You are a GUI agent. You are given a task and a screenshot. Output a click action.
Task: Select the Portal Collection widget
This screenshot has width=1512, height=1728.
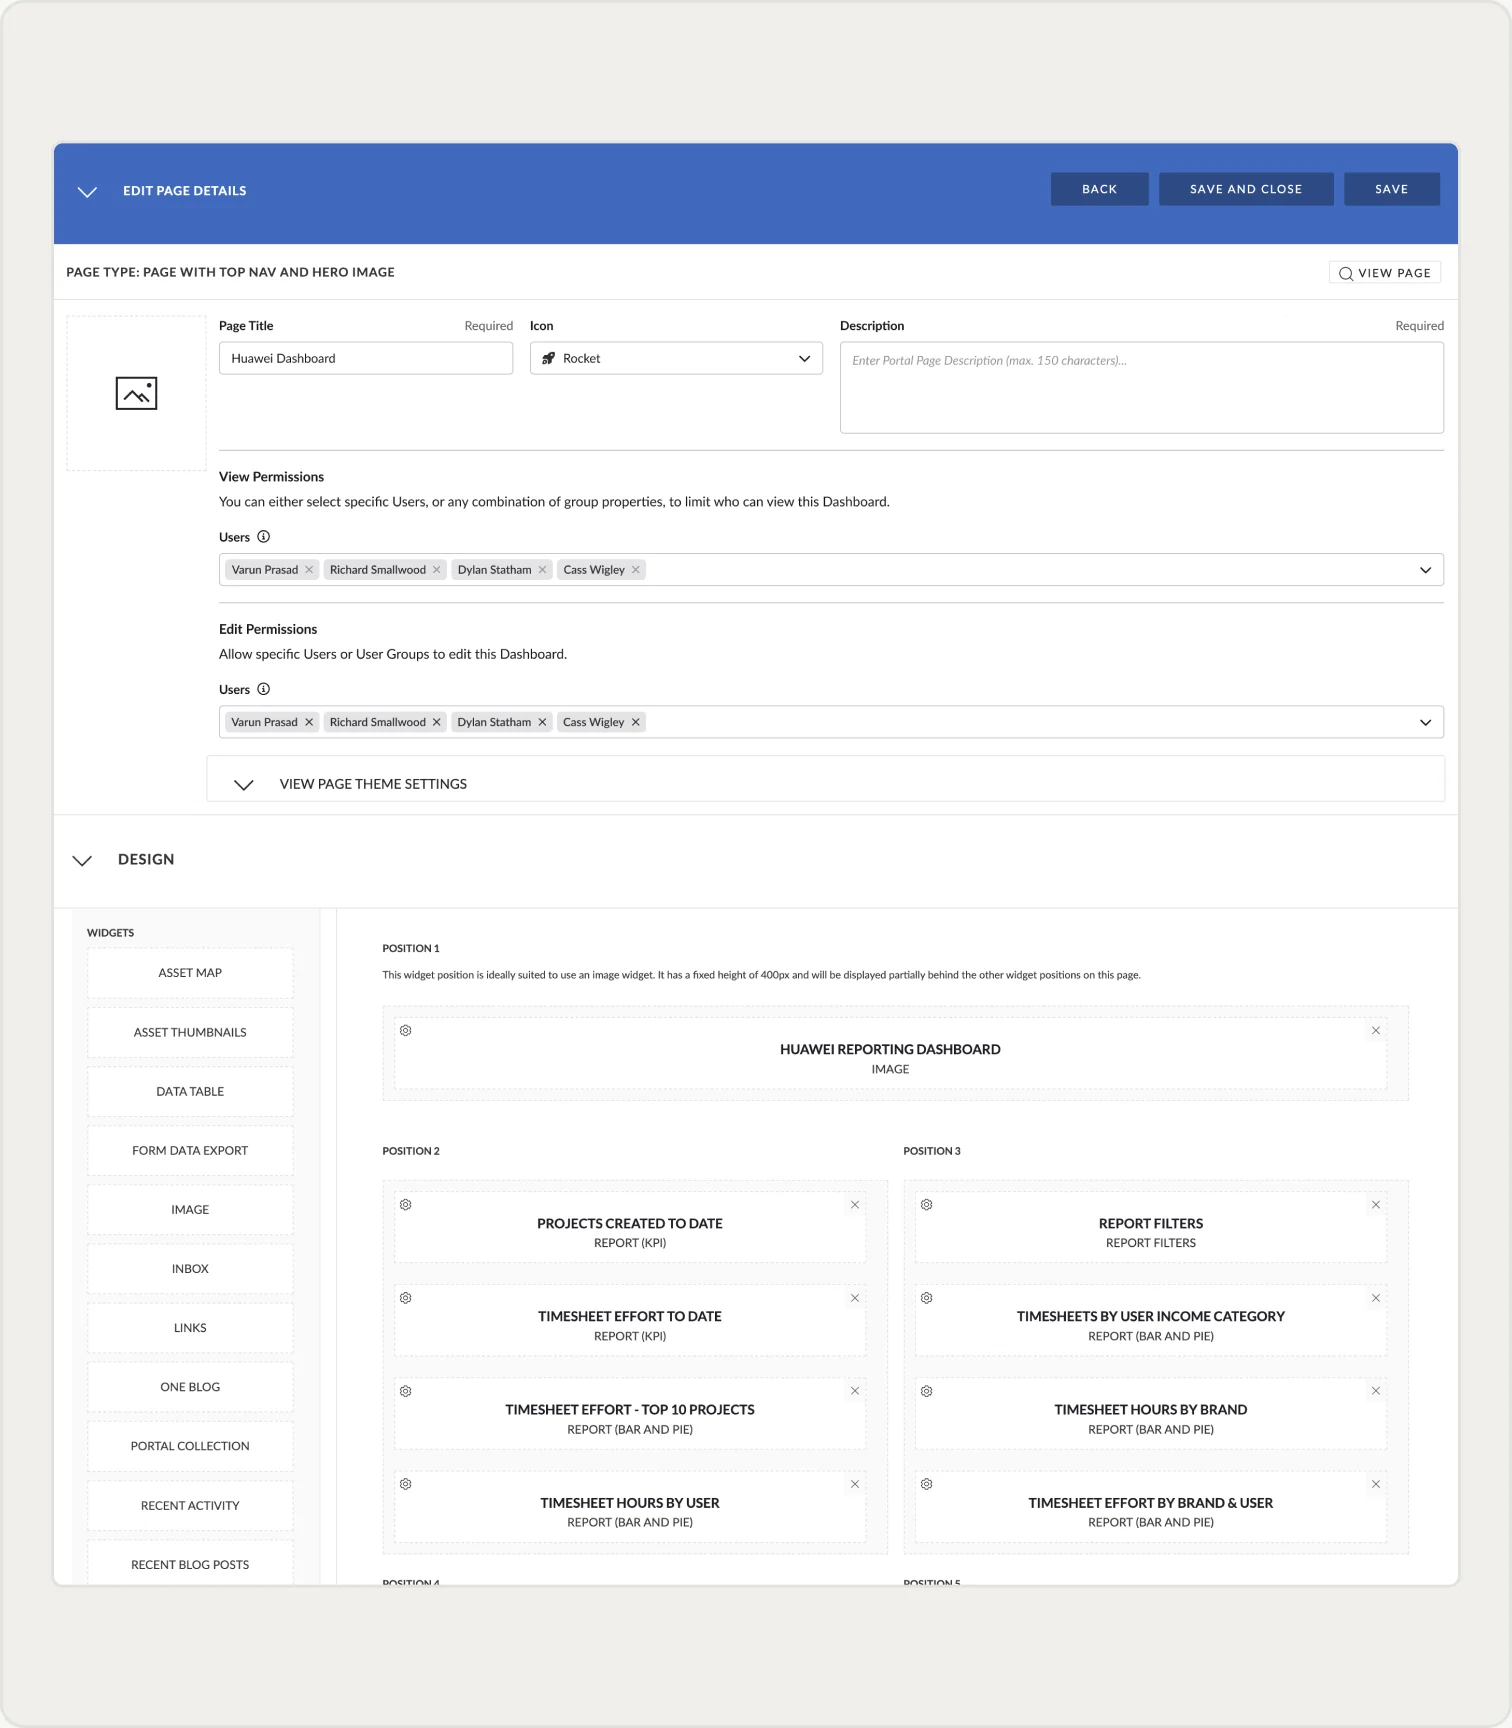pos(190,1446)
